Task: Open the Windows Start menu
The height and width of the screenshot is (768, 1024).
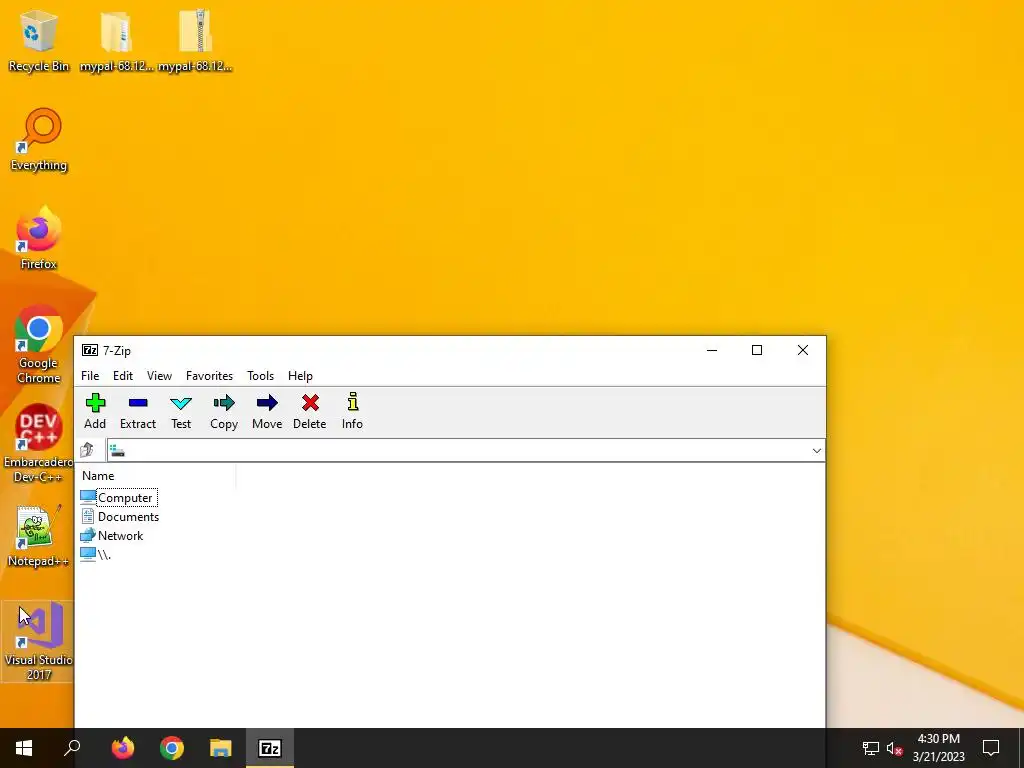Action: coord(24,748)
